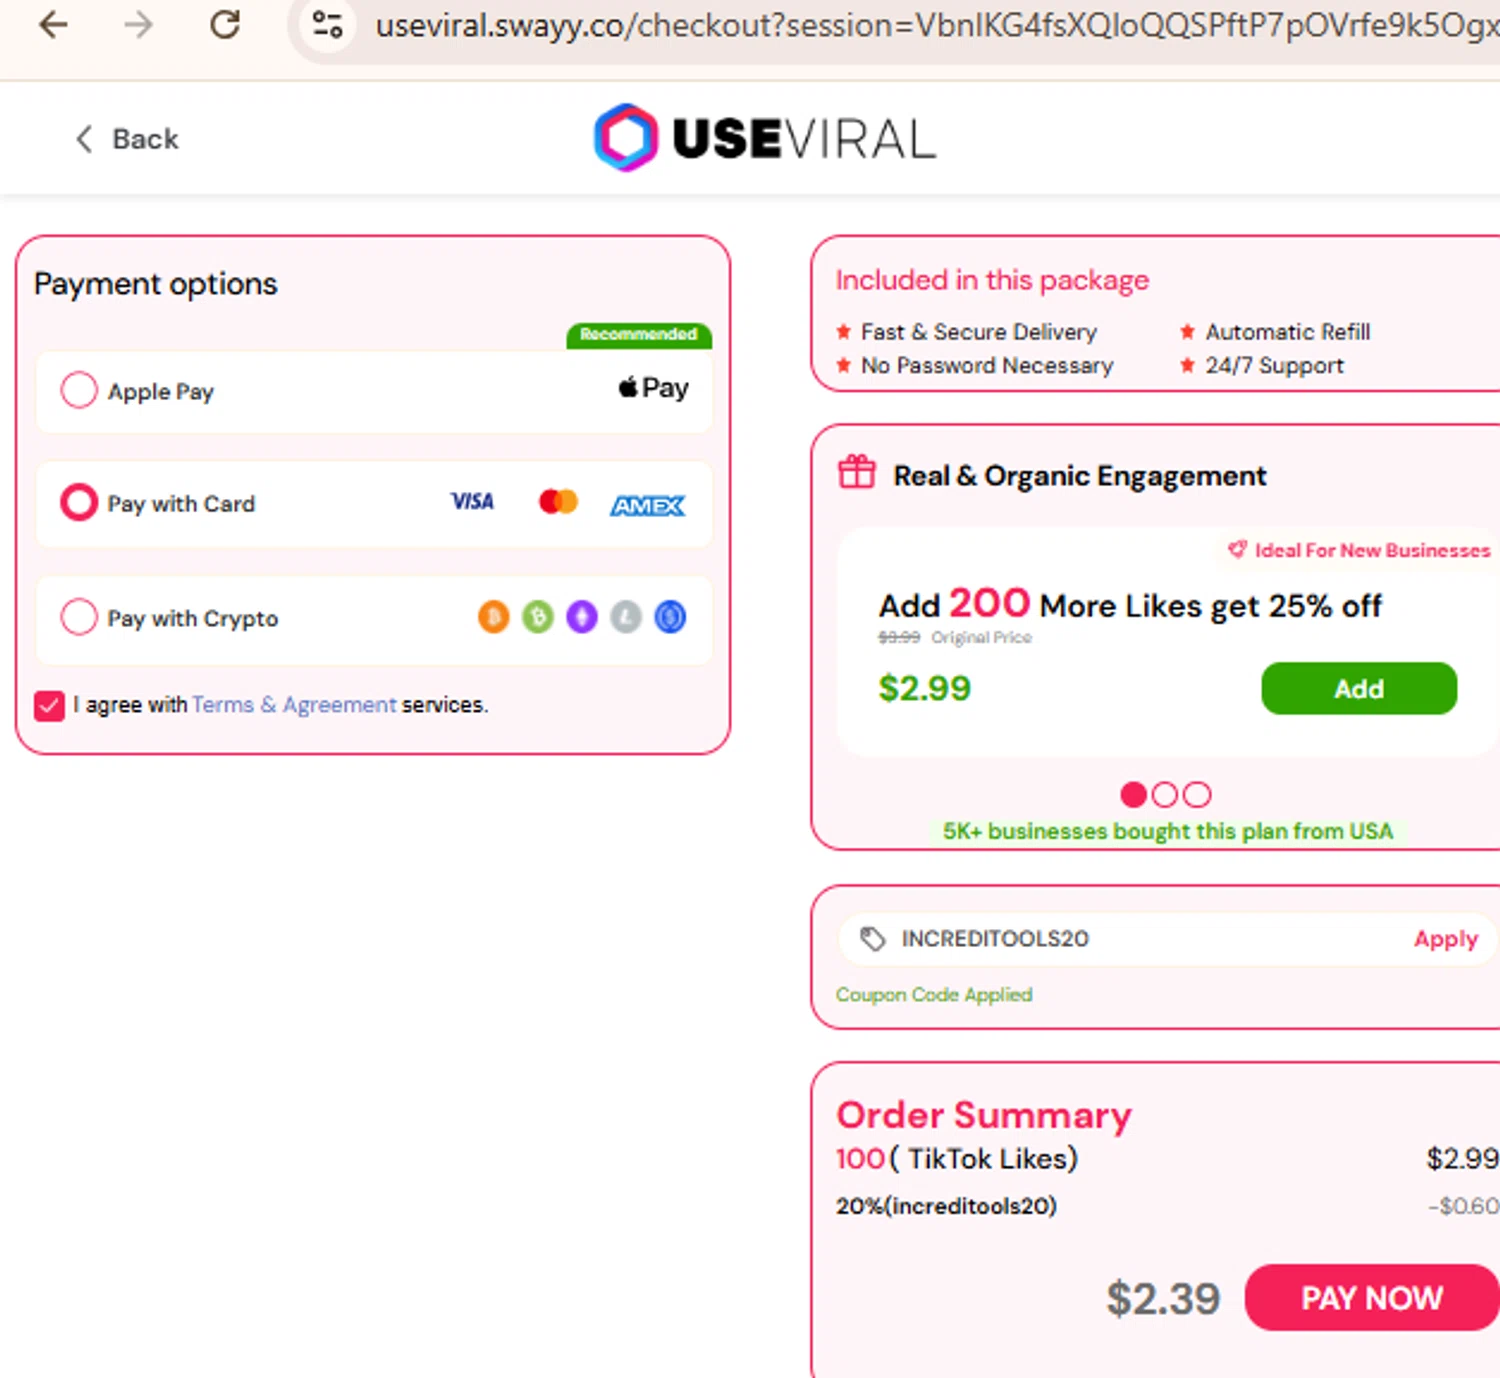The height and width of the screenshot is (1378, 1500).
Task: Click Real & Organic Engagement heading
Action: pos(1080,476)
